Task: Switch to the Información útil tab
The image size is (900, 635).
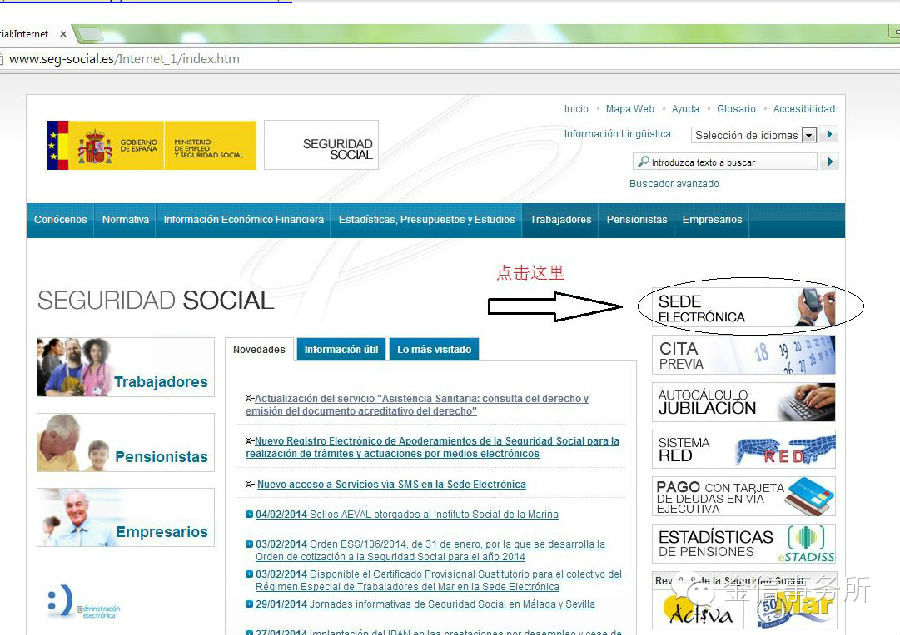Action: click(342, 349)
